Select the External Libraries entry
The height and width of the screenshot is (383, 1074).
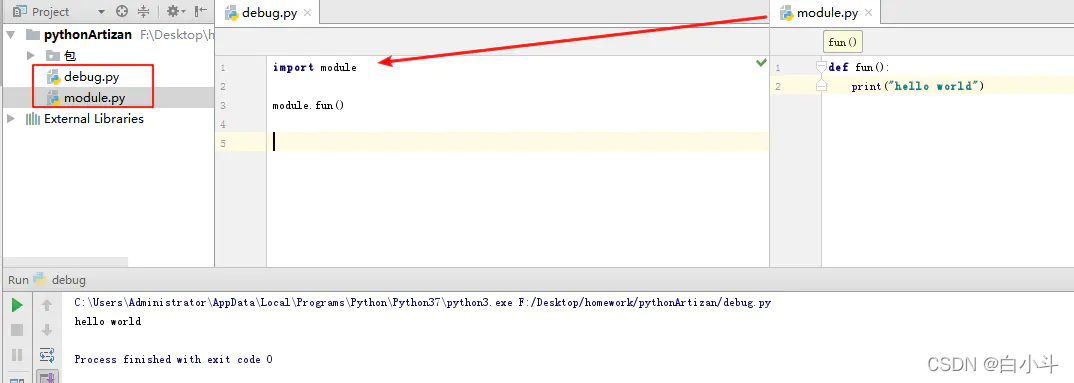click(94, 119)
